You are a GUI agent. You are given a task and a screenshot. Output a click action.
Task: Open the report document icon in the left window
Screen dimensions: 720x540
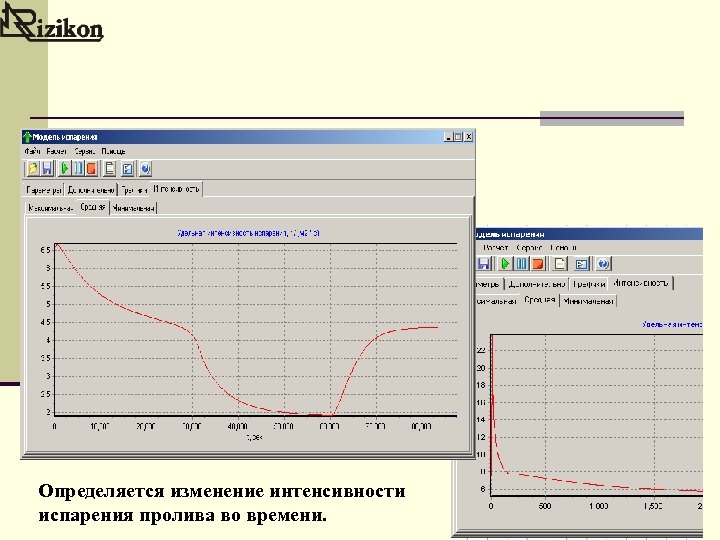(110, 169)
